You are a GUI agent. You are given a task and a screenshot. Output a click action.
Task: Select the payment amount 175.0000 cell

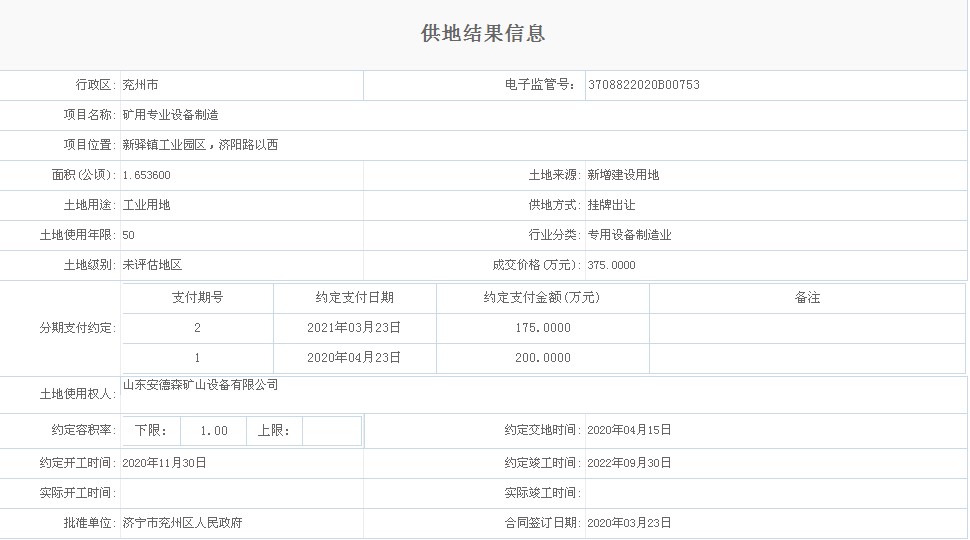[x=542, y=328]
